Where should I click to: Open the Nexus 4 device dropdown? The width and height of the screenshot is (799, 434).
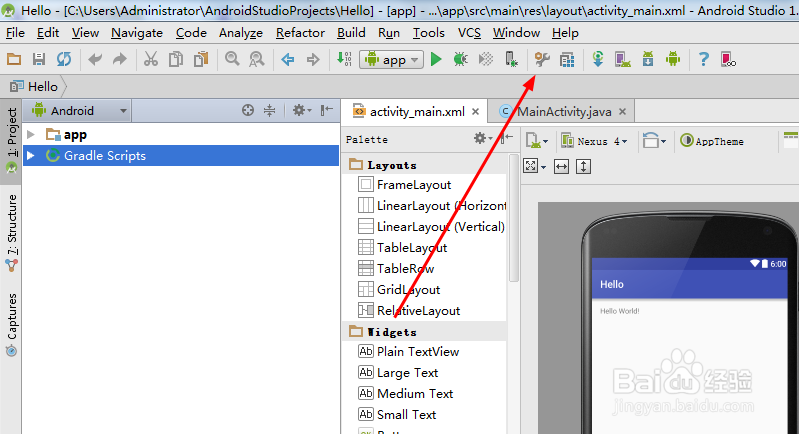point(594,141)
